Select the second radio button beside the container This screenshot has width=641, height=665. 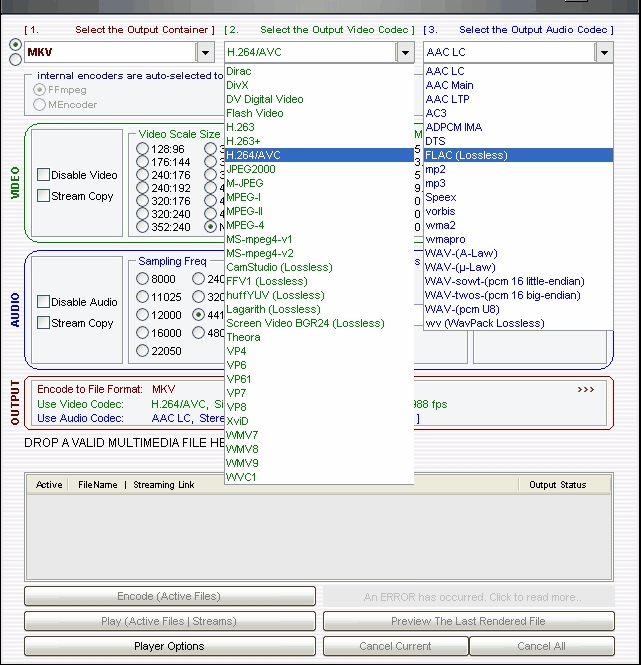pos(16,59)
